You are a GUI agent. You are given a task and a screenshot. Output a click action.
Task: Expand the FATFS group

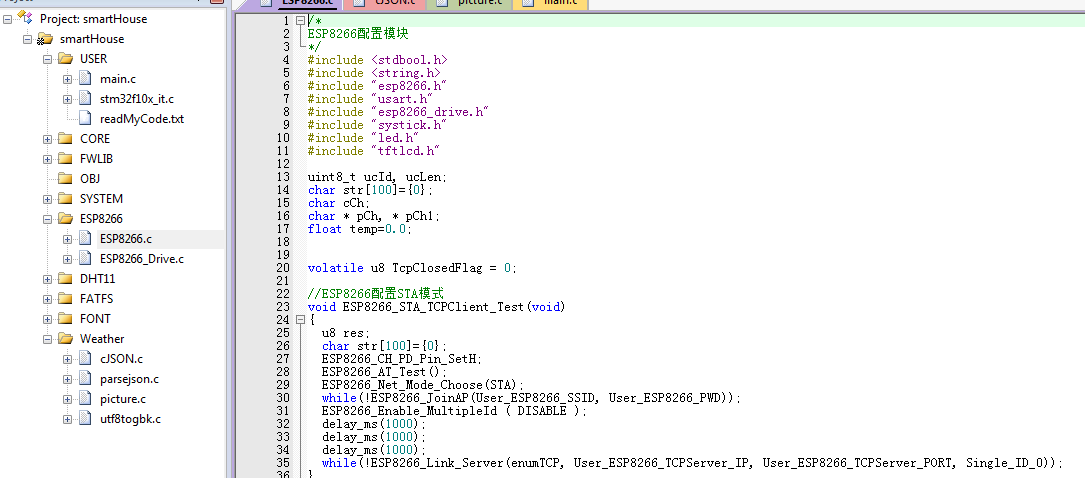pos(48,300)
